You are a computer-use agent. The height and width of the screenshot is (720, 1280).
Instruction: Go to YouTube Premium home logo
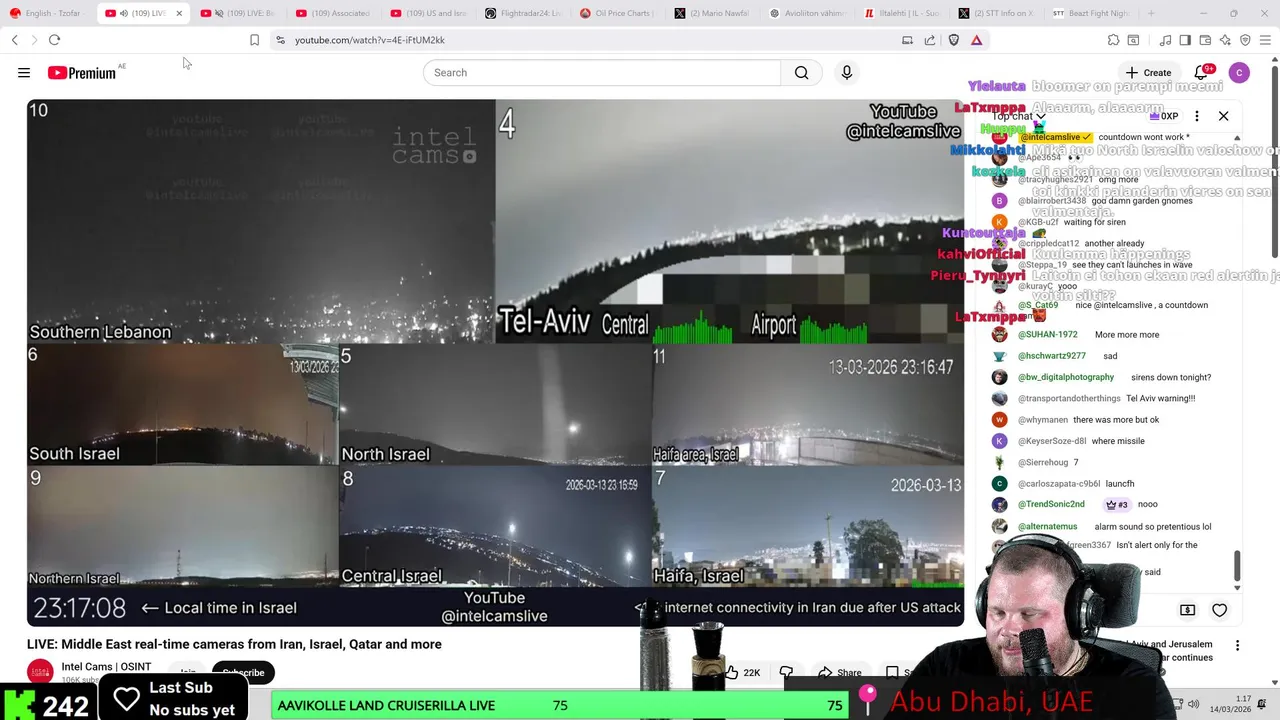coord(81,72)
